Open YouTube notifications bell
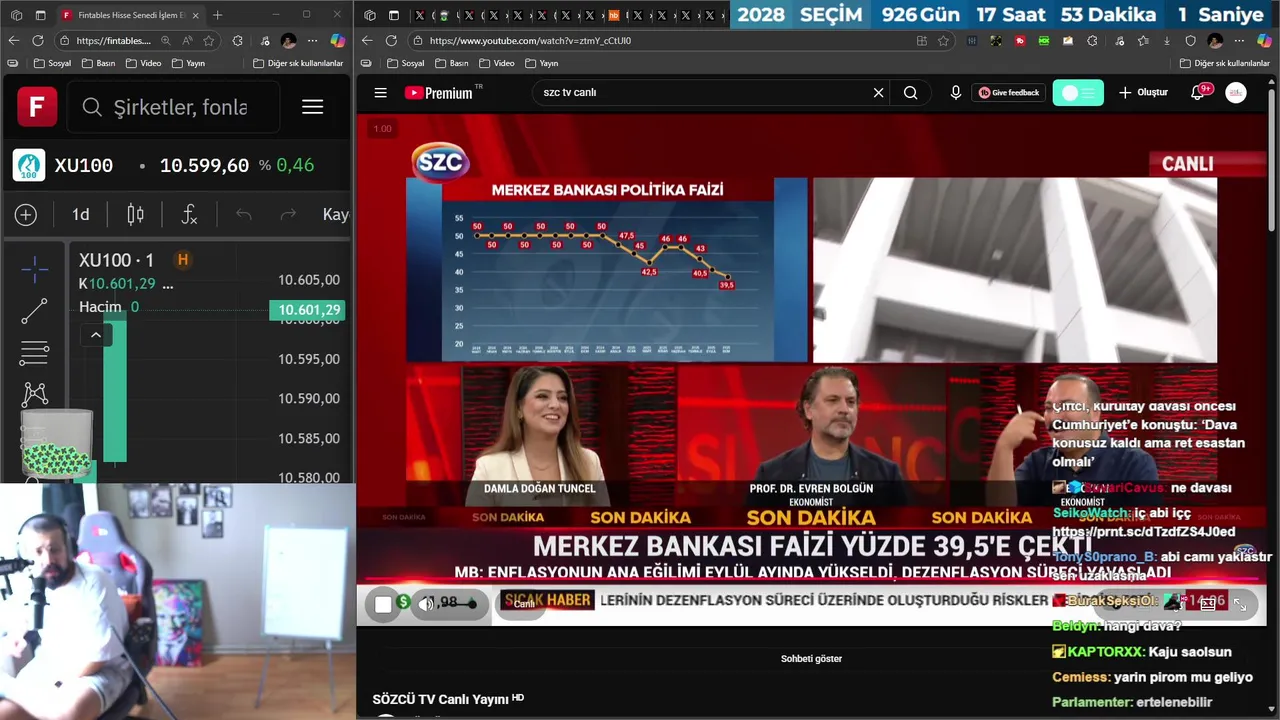The height and width of the screenshot is (720, 1280). click(1198, 92)
